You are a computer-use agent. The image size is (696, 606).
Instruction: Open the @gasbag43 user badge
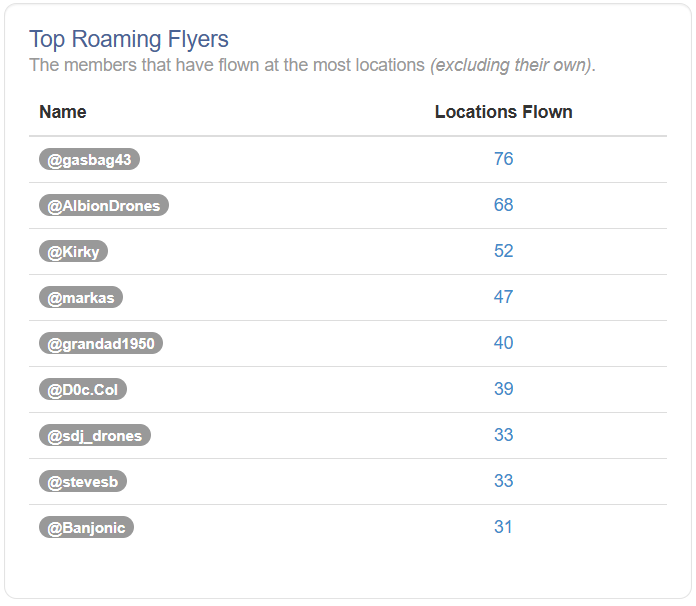pyautogui.click(x=89, y=159)
